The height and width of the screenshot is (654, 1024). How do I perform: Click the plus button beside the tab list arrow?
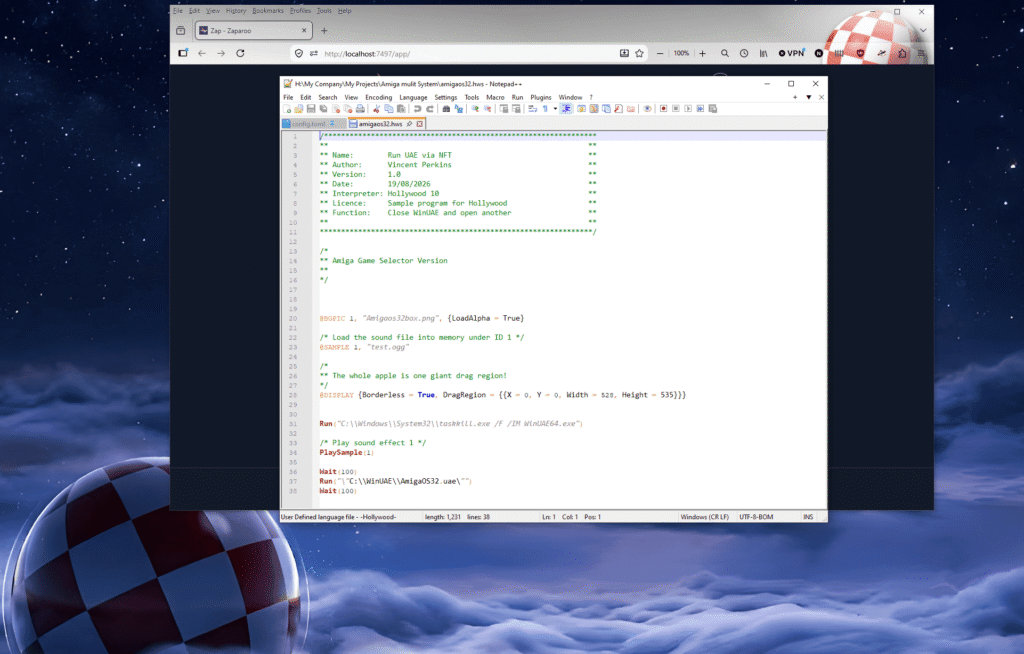click(795, 97)
